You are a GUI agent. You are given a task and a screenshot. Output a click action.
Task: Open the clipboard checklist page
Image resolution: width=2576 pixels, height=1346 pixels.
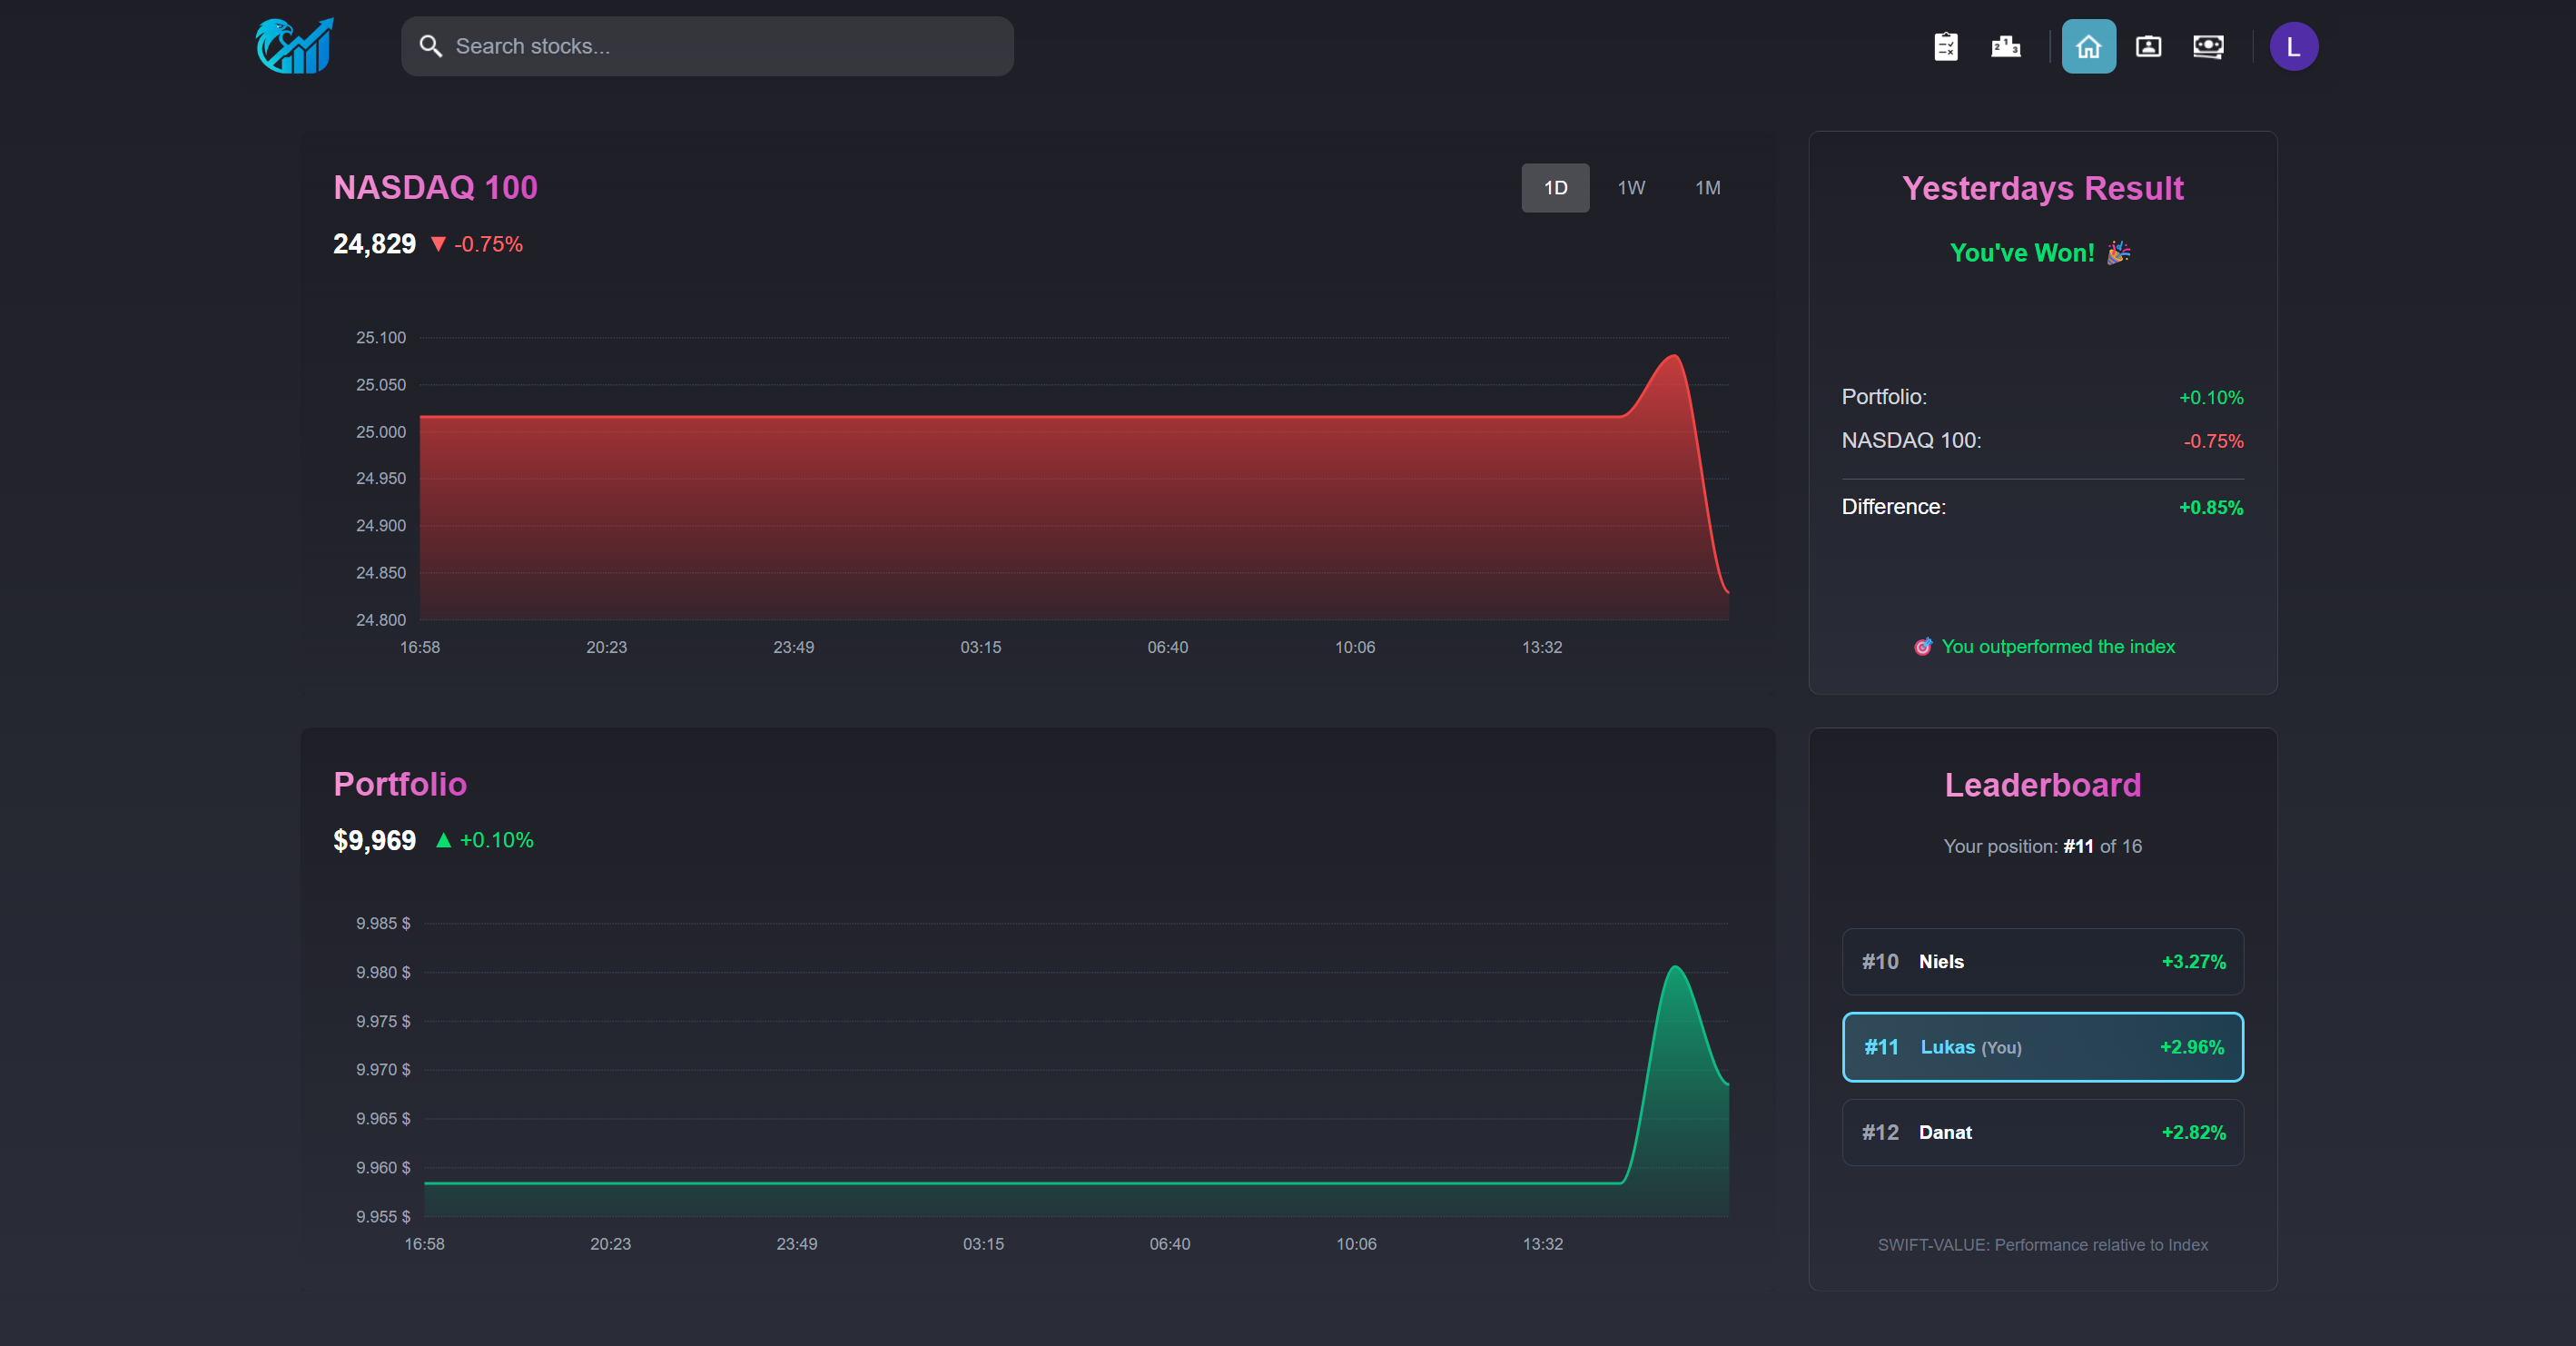point(1945,46)
